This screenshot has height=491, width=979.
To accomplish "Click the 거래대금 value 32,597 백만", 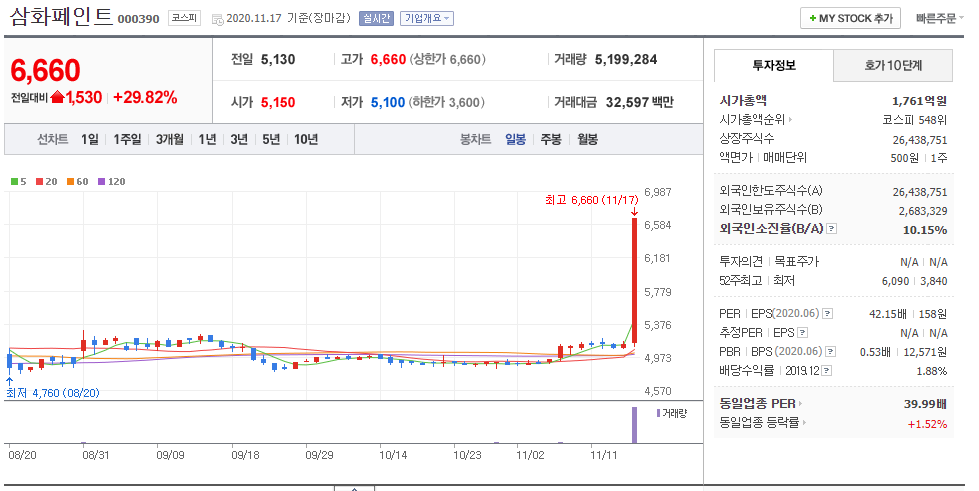I will [640, 102].
